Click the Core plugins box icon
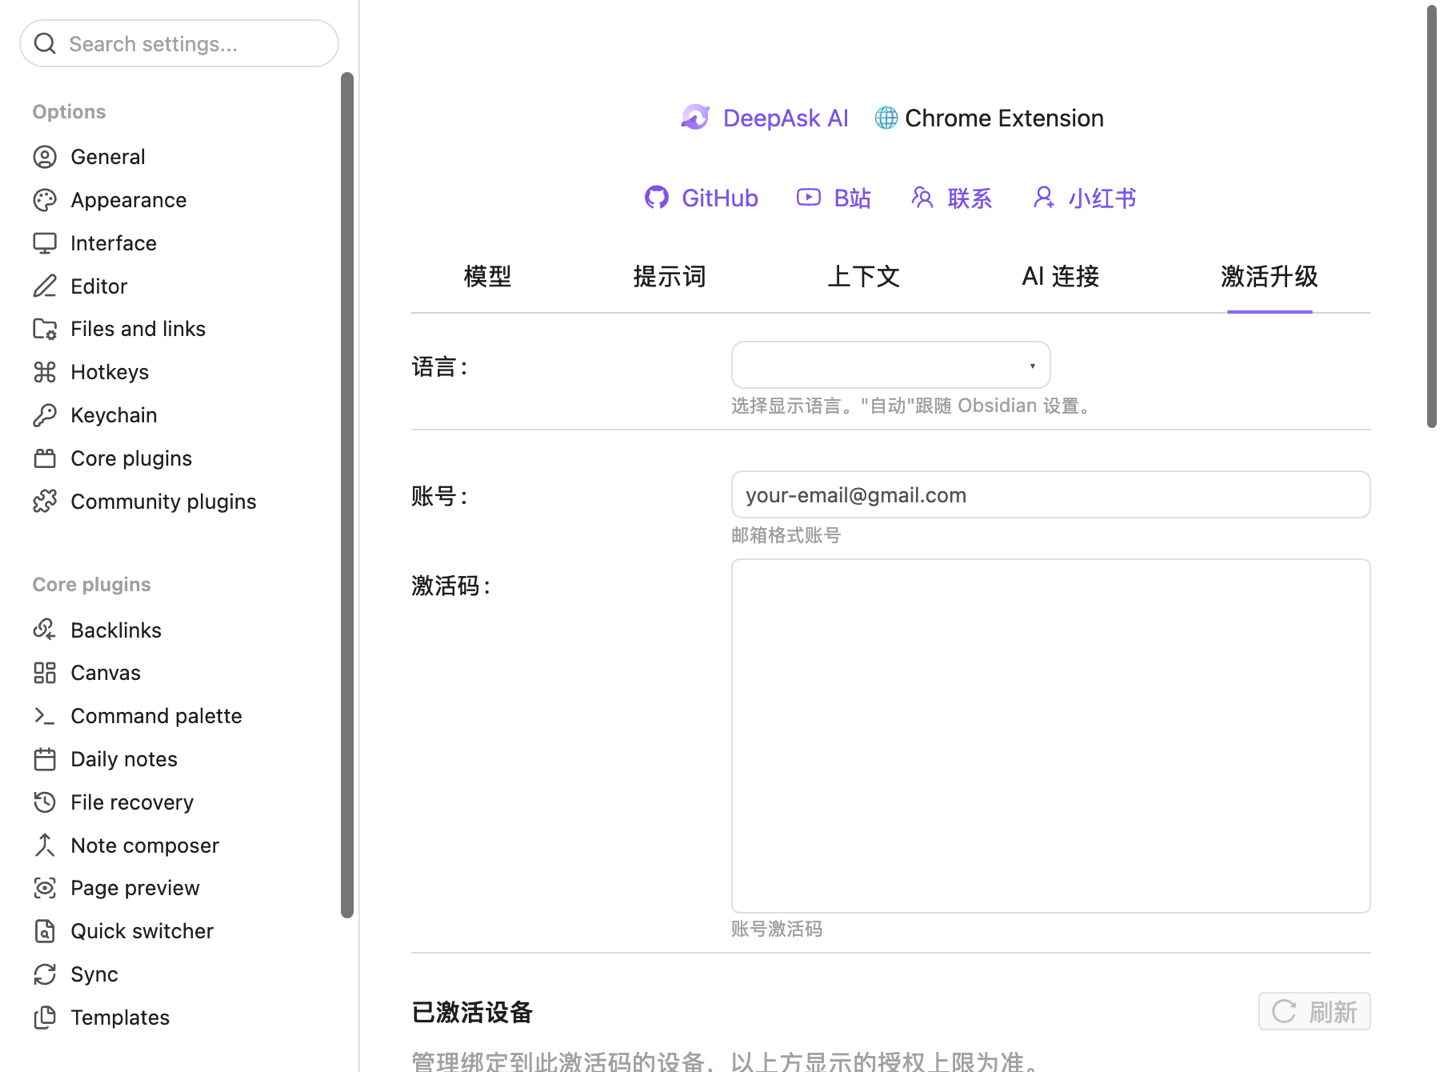 click(x=45, y=458)
